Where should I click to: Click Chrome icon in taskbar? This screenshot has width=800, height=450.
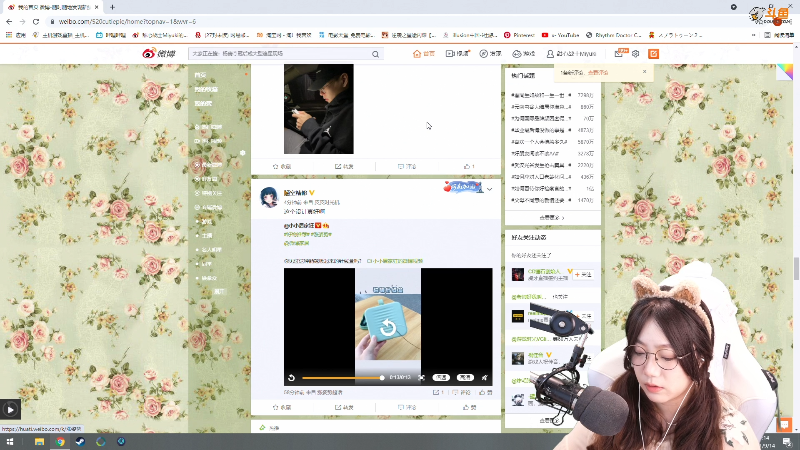[60, 442]
